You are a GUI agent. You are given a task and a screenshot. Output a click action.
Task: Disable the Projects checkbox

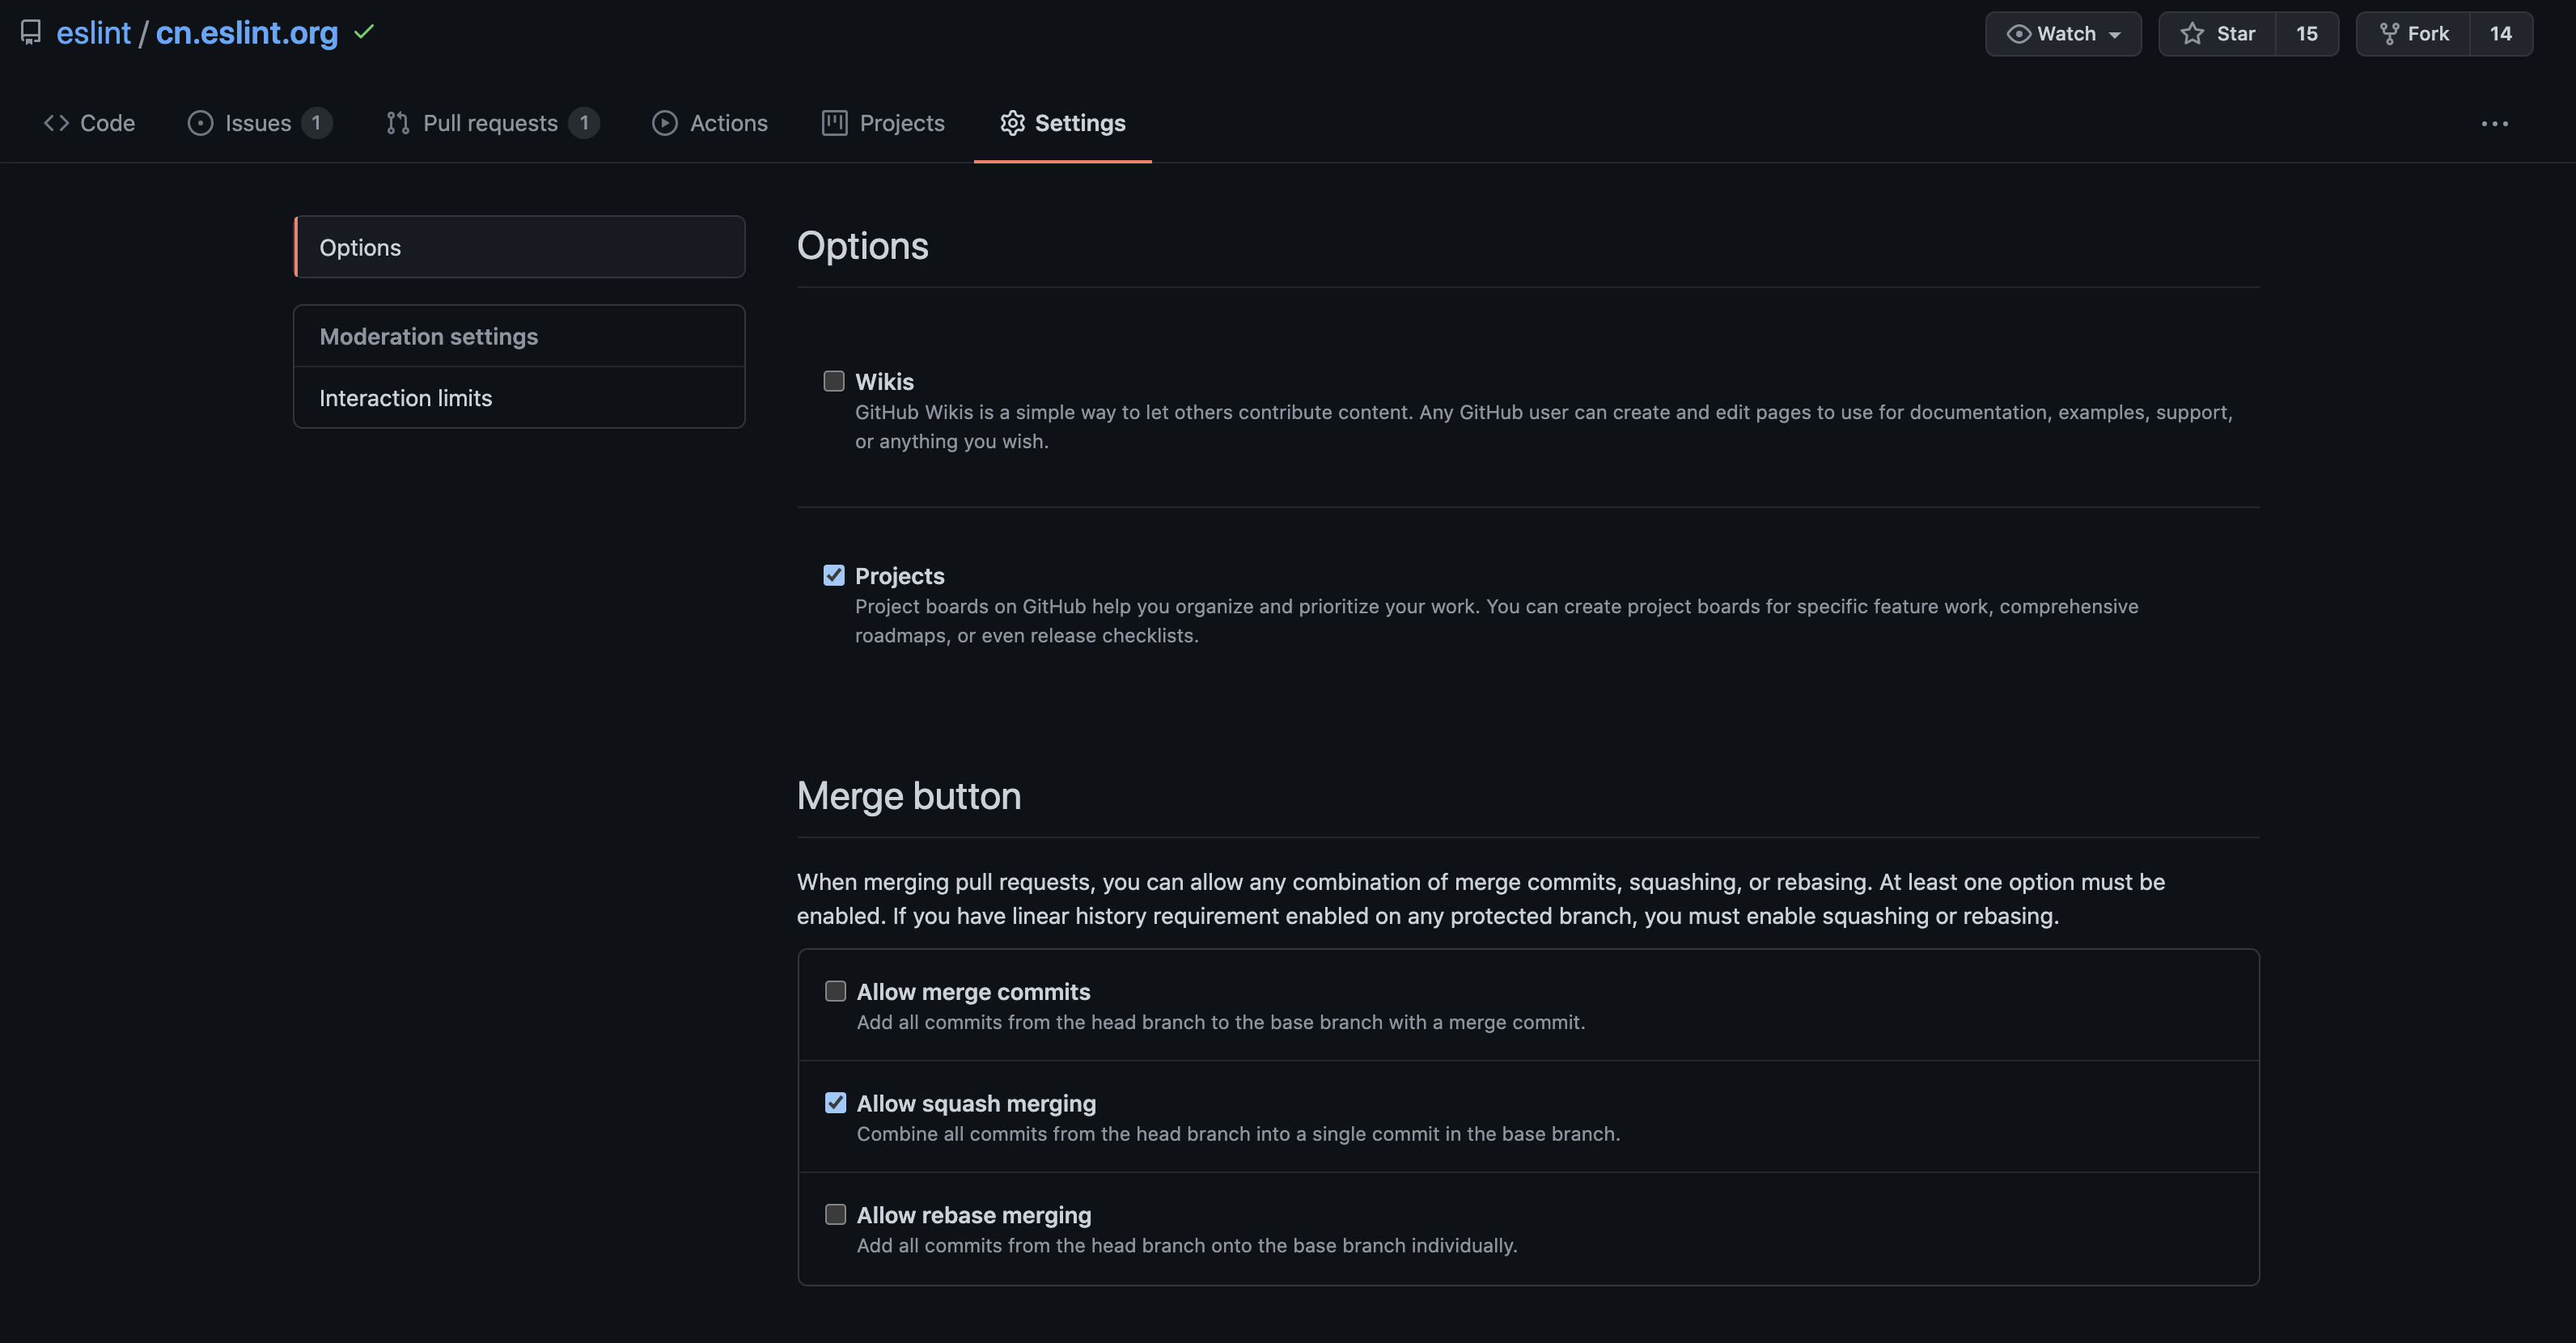point(833,575)
